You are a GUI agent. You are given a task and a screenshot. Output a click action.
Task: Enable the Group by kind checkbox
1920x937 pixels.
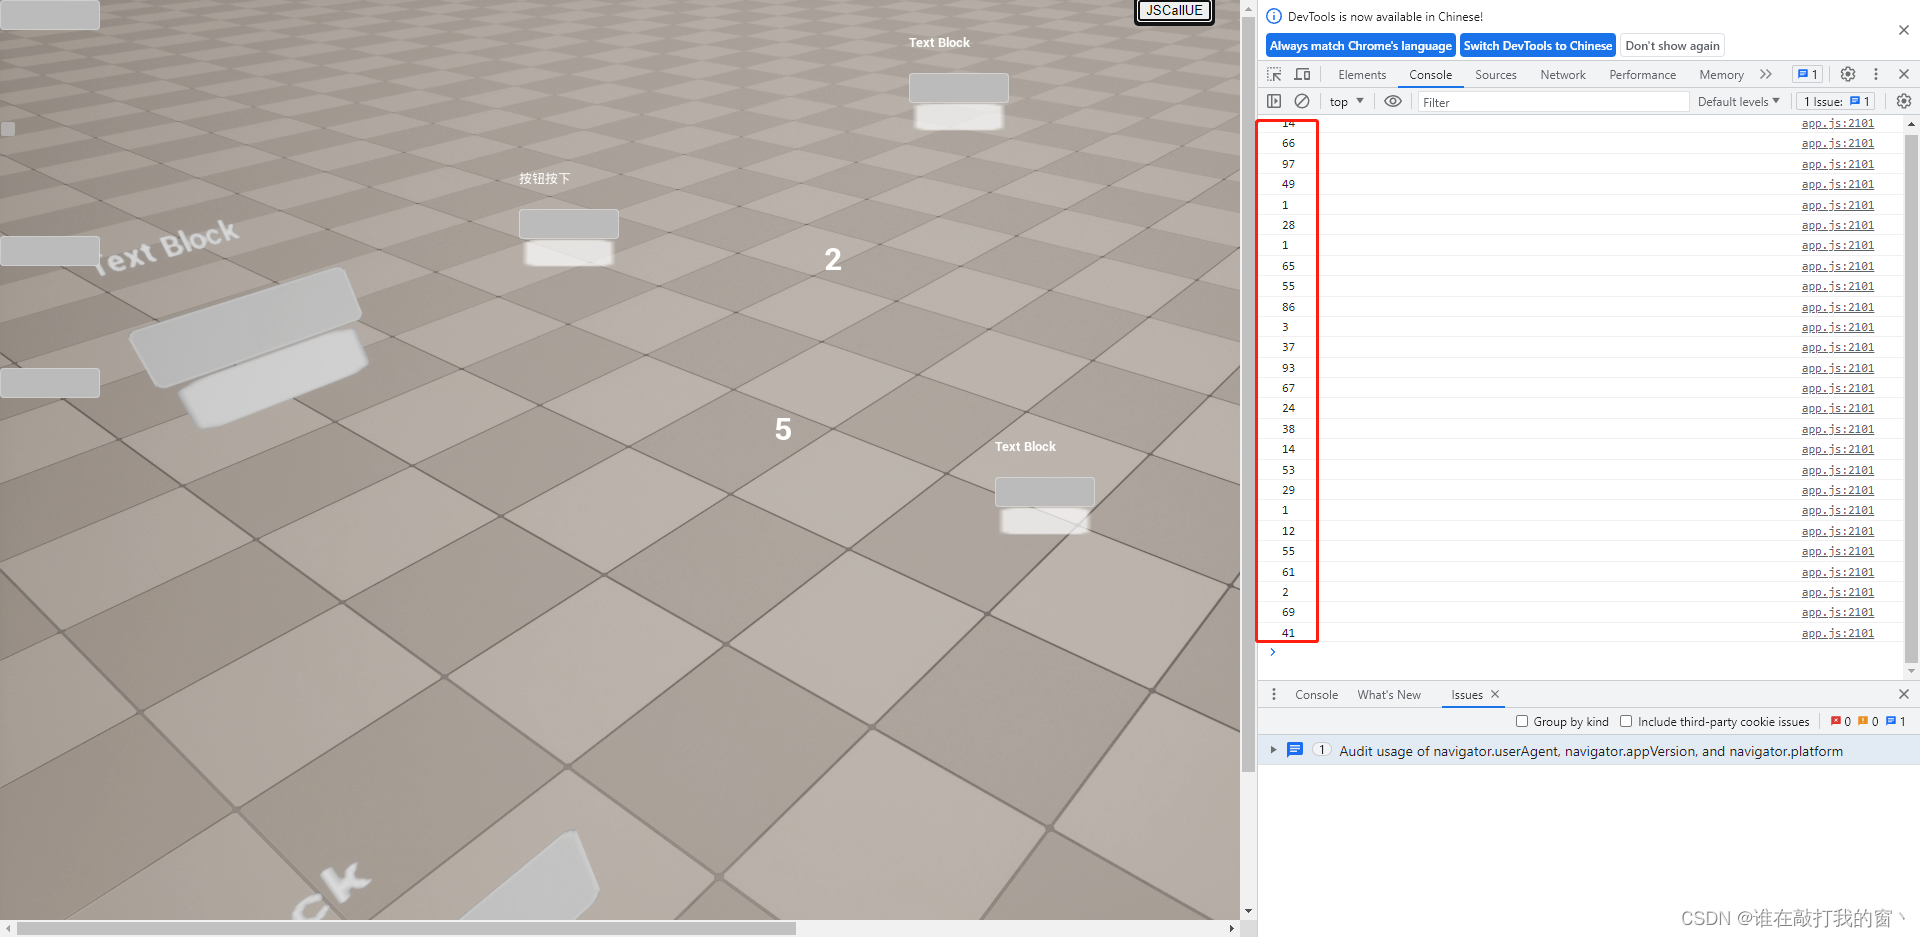click(x=1522, y=721)
